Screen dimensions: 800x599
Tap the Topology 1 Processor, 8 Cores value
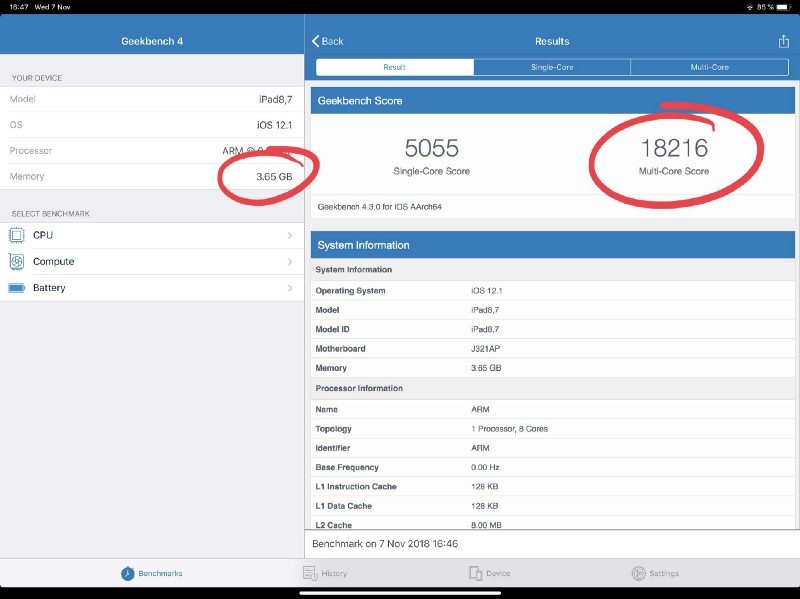click(x=509, y=429)
